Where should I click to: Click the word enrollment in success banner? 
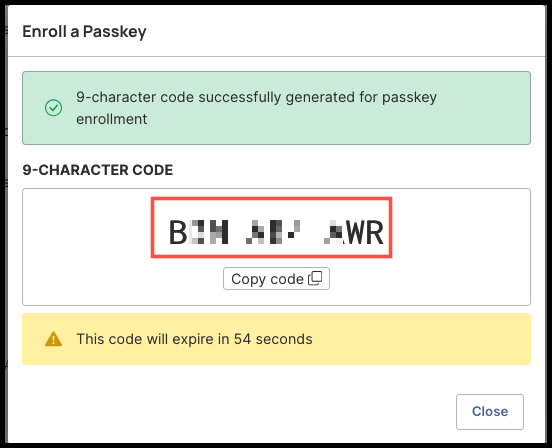click(x=112, y=119)
